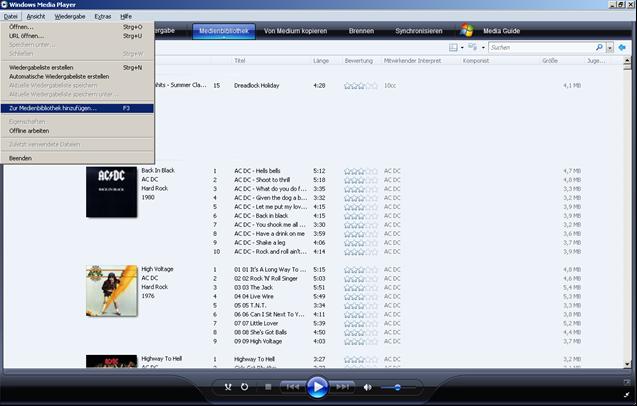Select the Highway To Hell album cover
The height and width of the screenshot is (406, 637).
click(x=112, y=361)
